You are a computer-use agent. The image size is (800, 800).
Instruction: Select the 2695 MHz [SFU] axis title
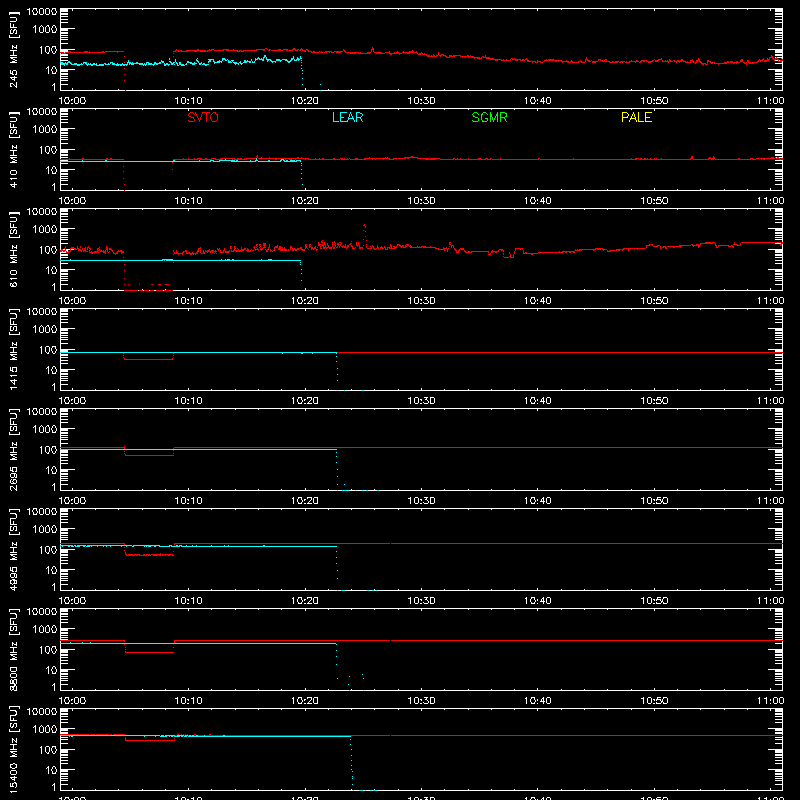pyautogui.click(x=13, y=449)
